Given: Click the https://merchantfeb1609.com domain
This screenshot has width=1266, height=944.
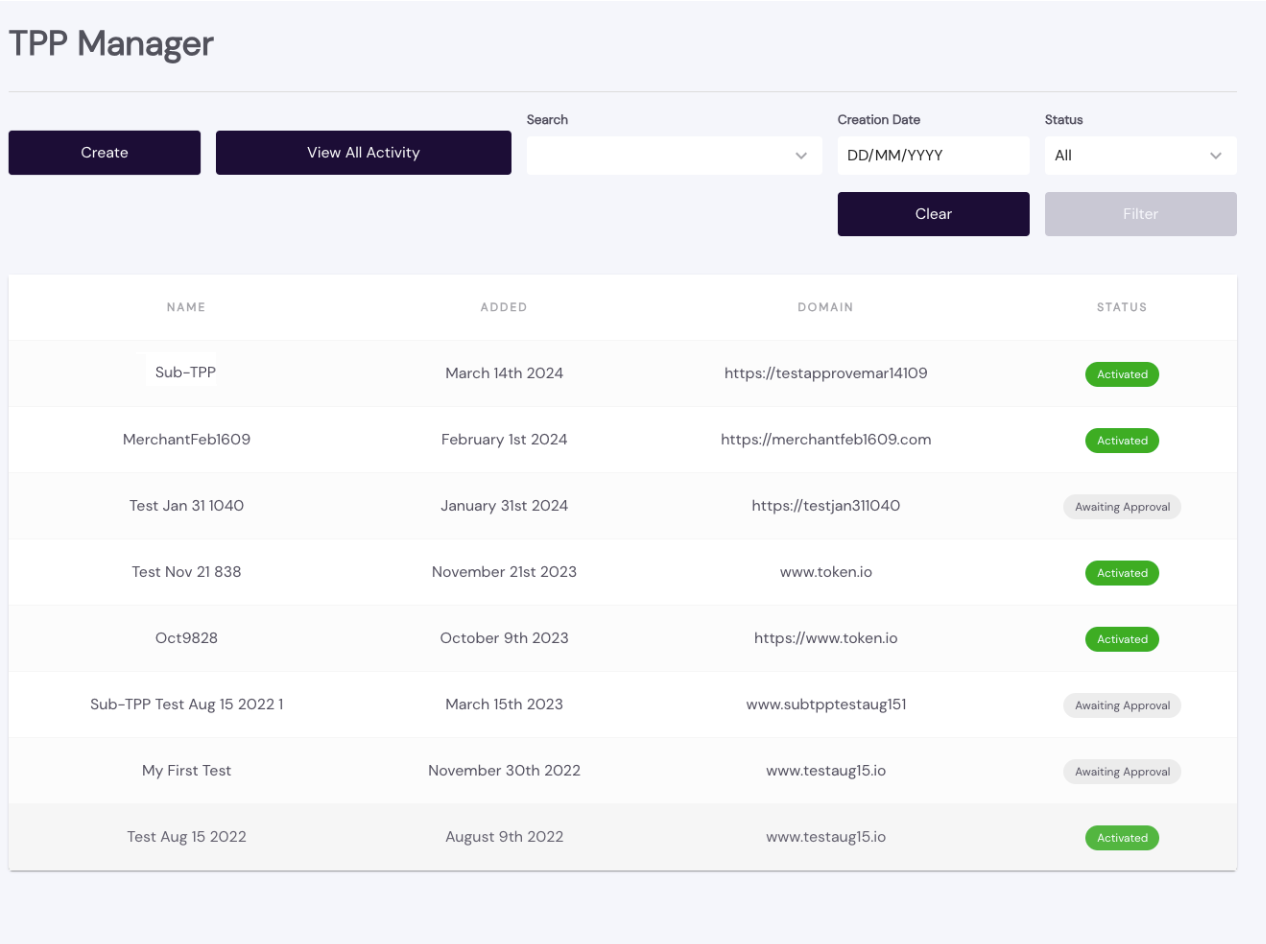Looking at the screenshot, I should [825, 440].
